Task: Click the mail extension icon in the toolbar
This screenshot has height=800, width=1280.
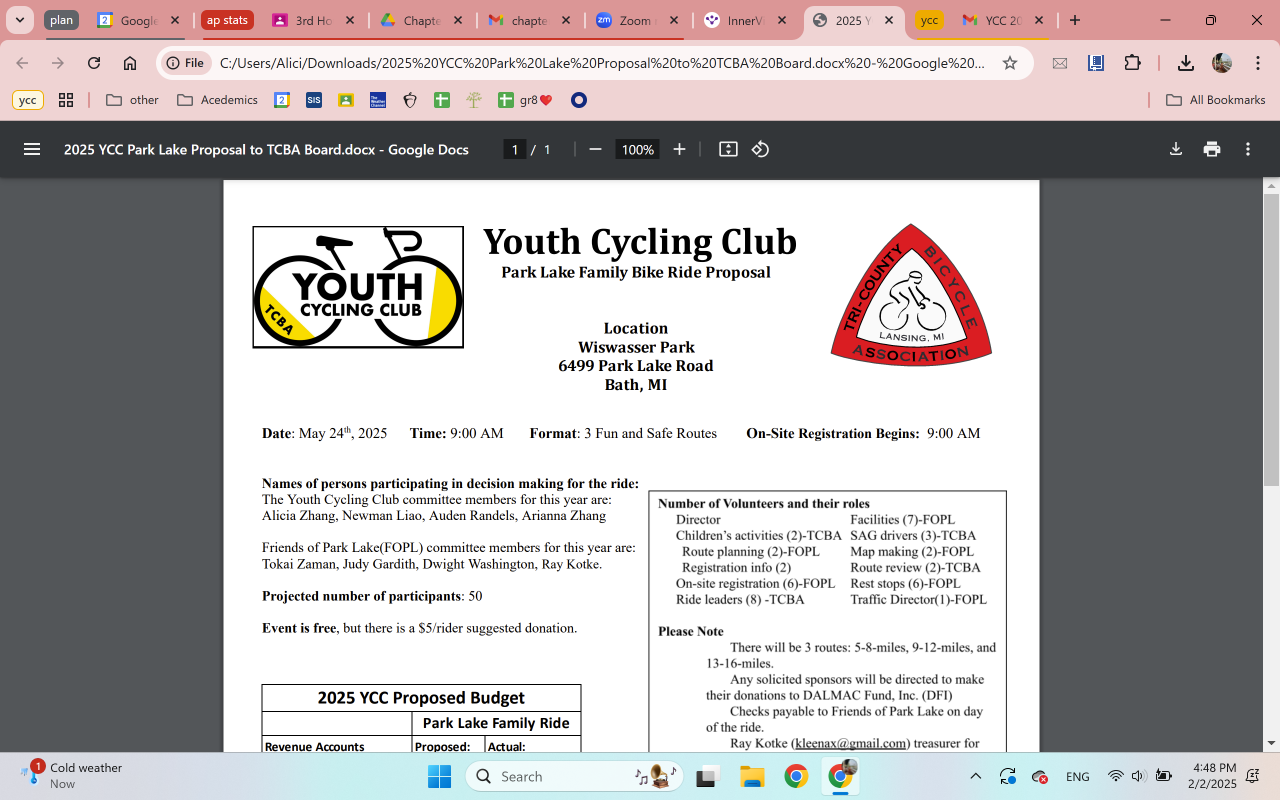Action: click(1060, 63)
